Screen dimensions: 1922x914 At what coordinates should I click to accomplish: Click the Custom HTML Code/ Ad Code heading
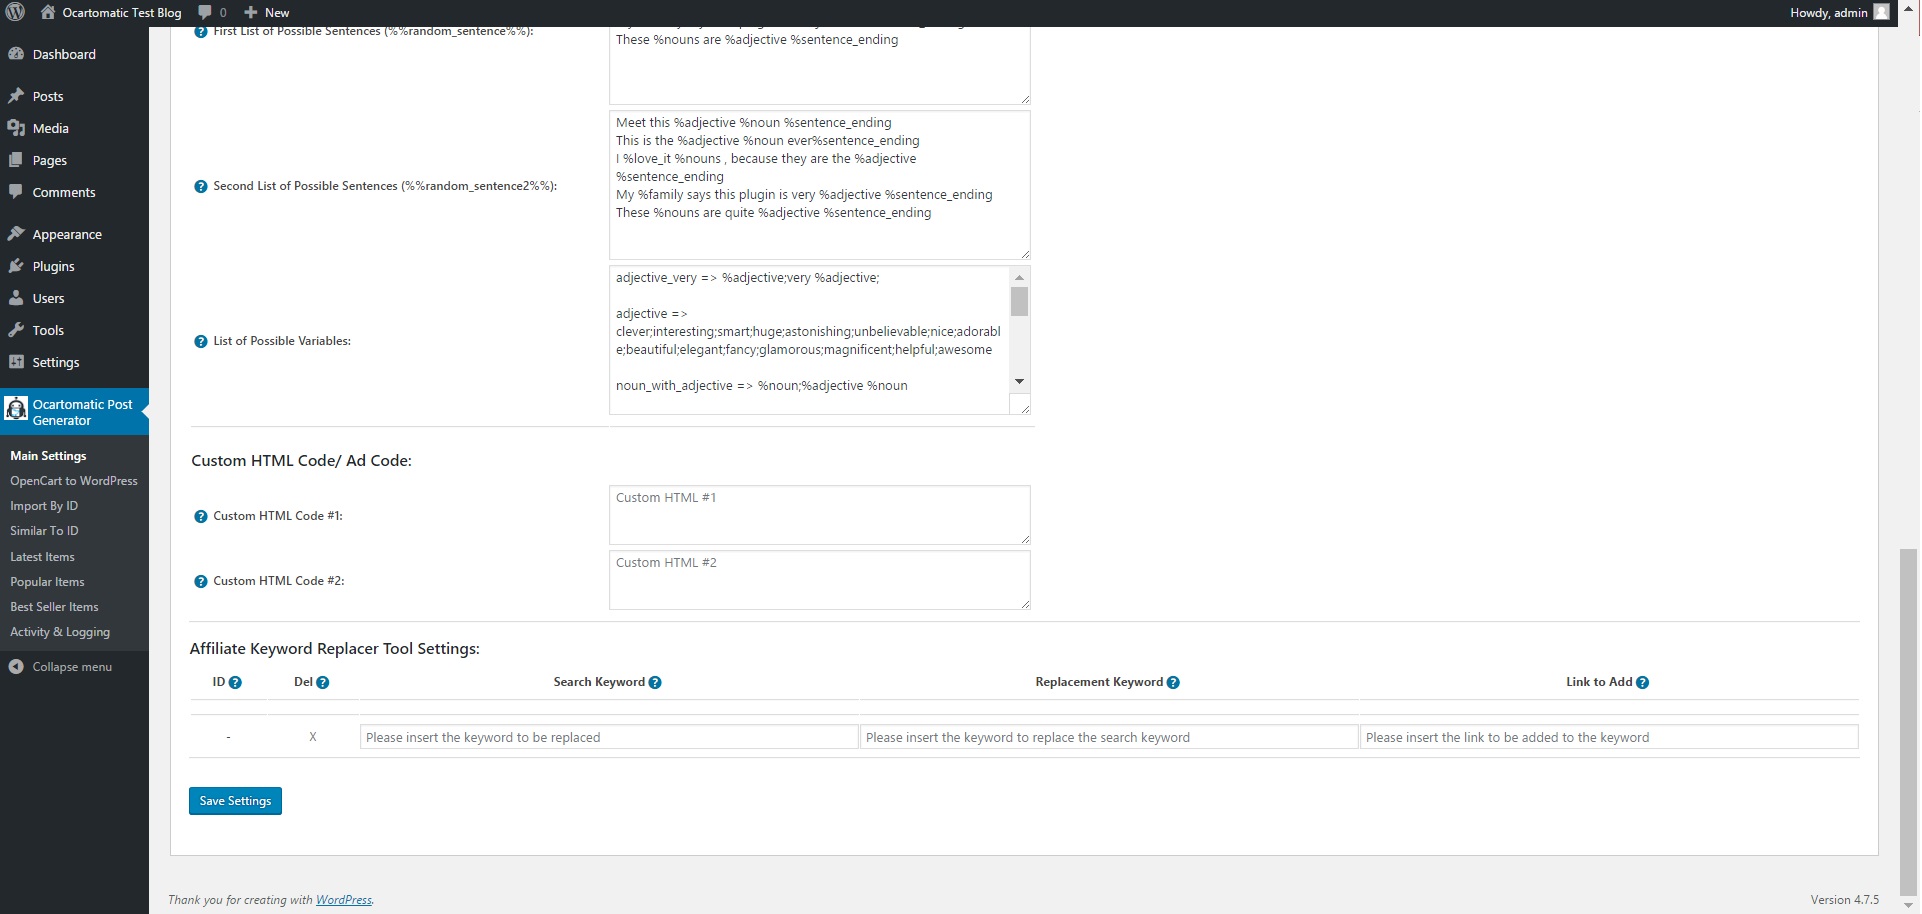302,461
